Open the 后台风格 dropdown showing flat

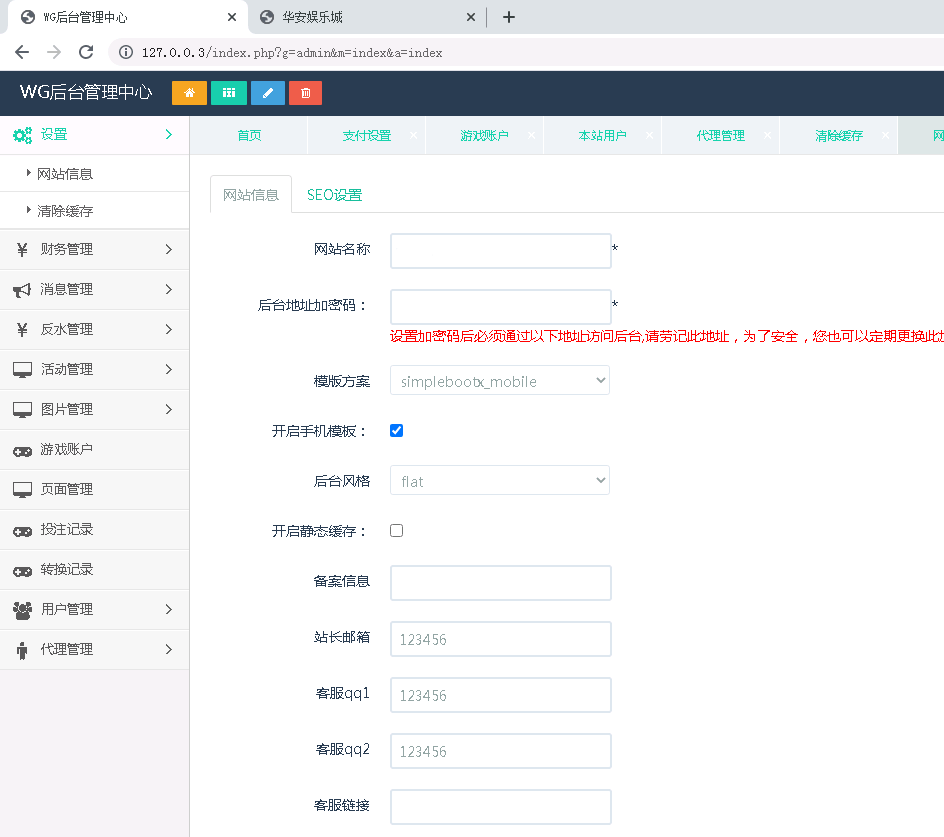[x=499, y=480]
